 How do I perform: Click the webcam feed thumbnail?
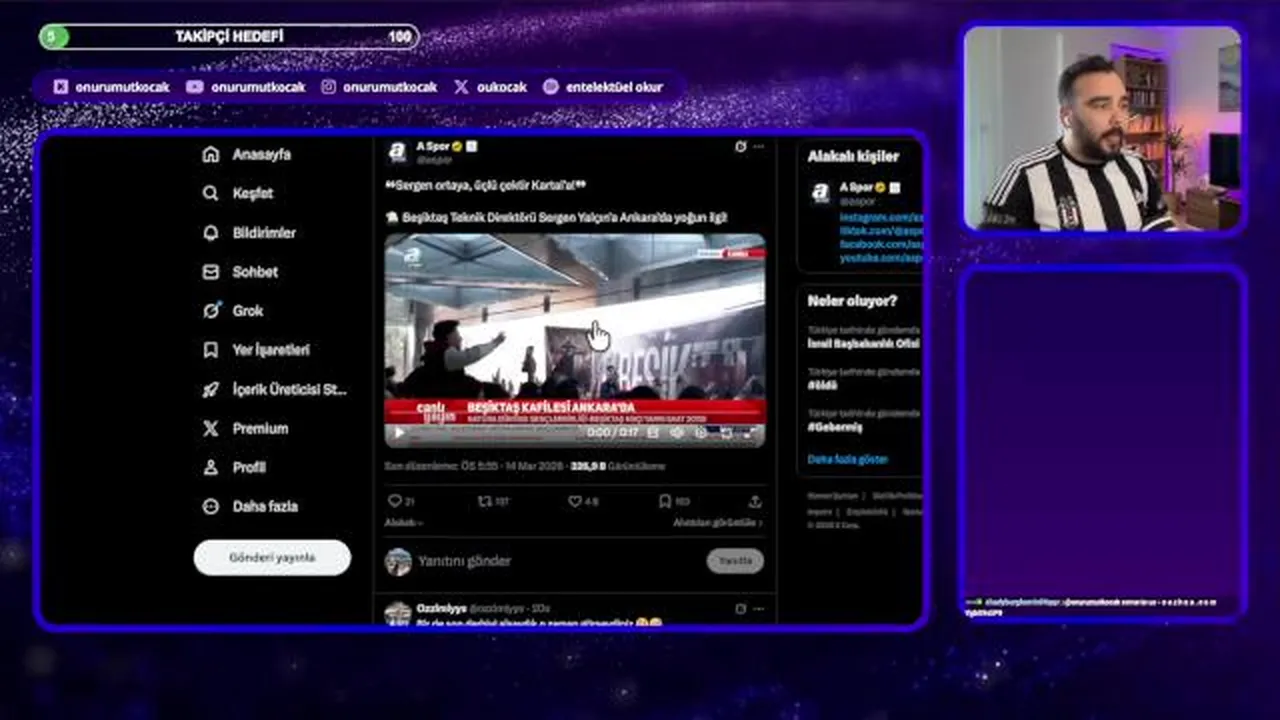tap(1103, 129)
